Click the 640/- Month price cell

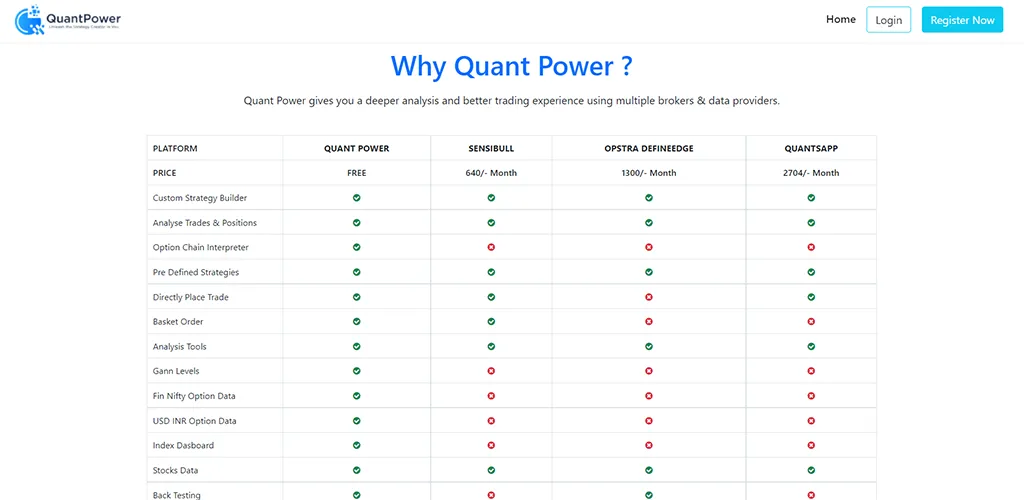[x=491, y=173]
